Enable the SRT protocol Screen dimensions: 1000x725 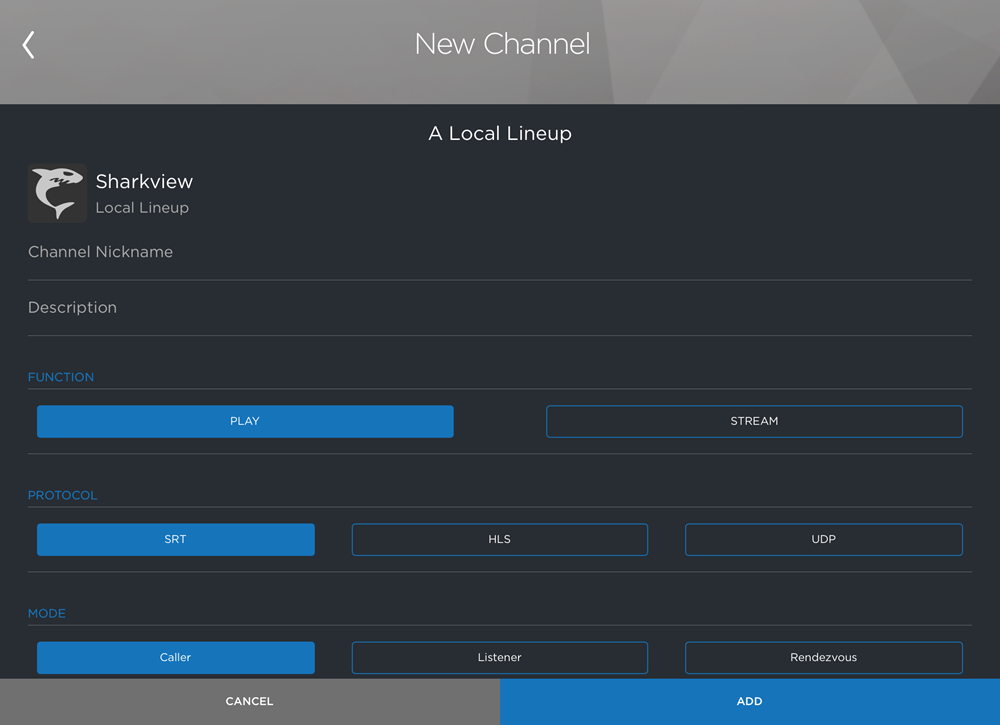(x=175, y=539)
